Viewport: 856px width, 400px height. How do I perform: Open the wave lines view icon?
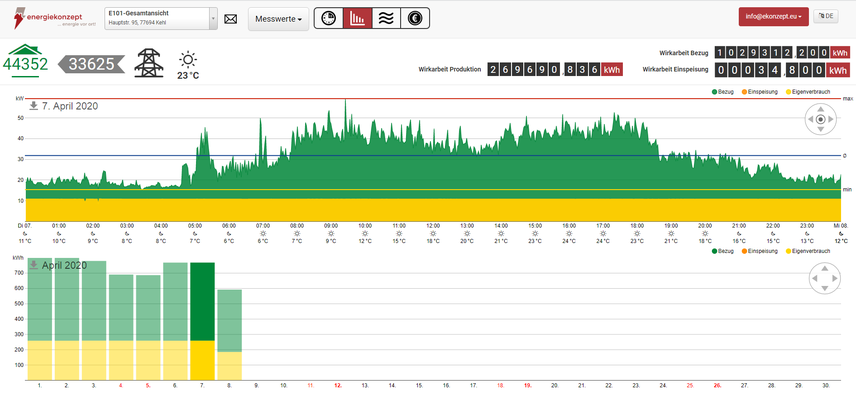pos(385,18)
